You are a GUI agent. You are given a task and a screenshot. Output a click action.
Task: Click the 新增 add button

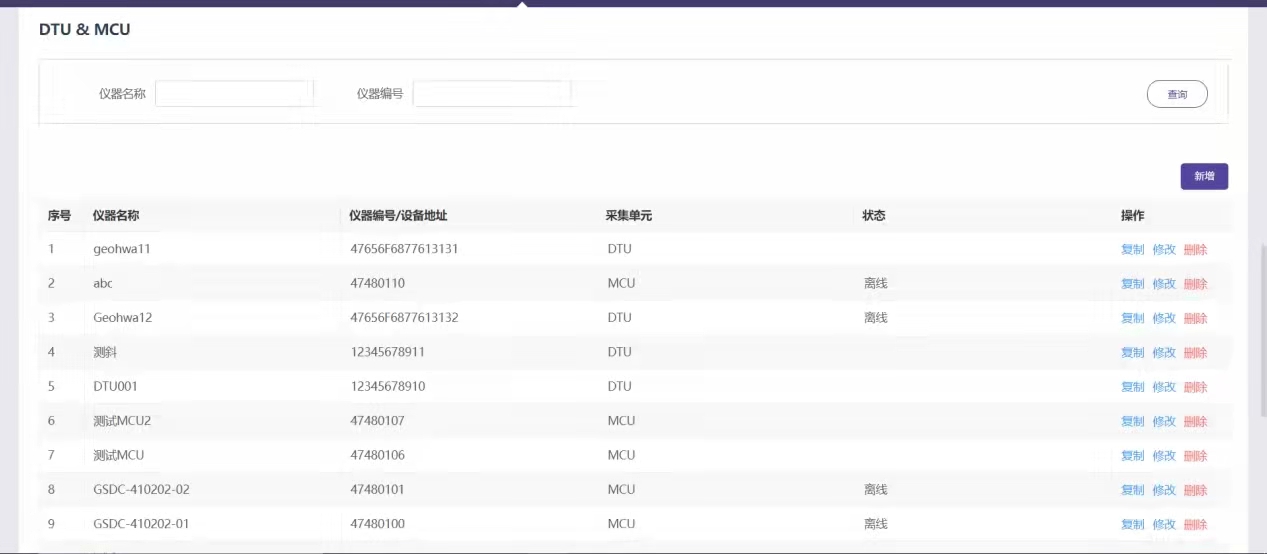click(1203, 176)
